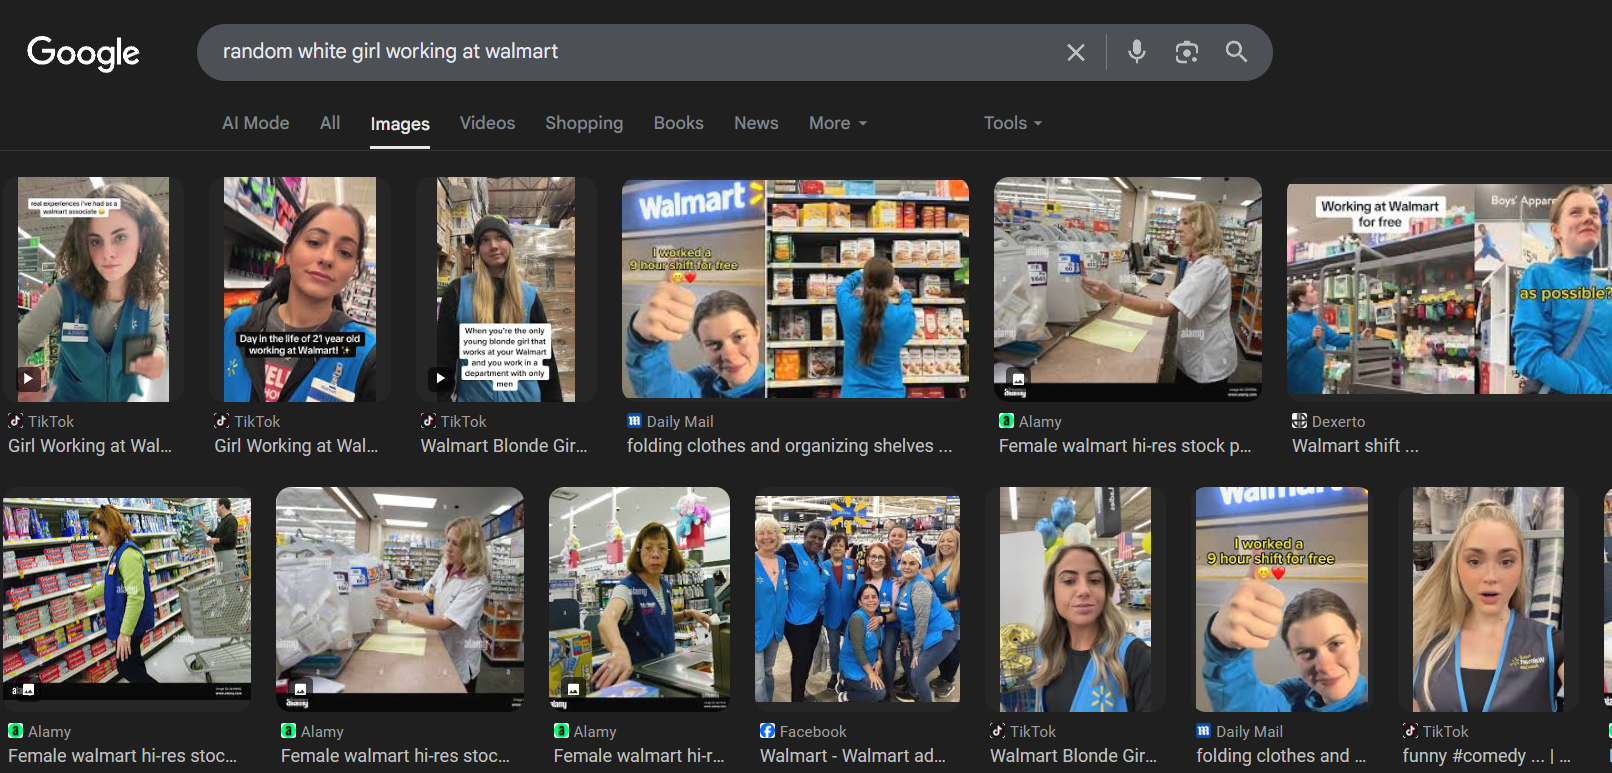Open 'only young blonde girl' video thumbnail
The width and height of the screenshot is (1612, 773).
506,290
